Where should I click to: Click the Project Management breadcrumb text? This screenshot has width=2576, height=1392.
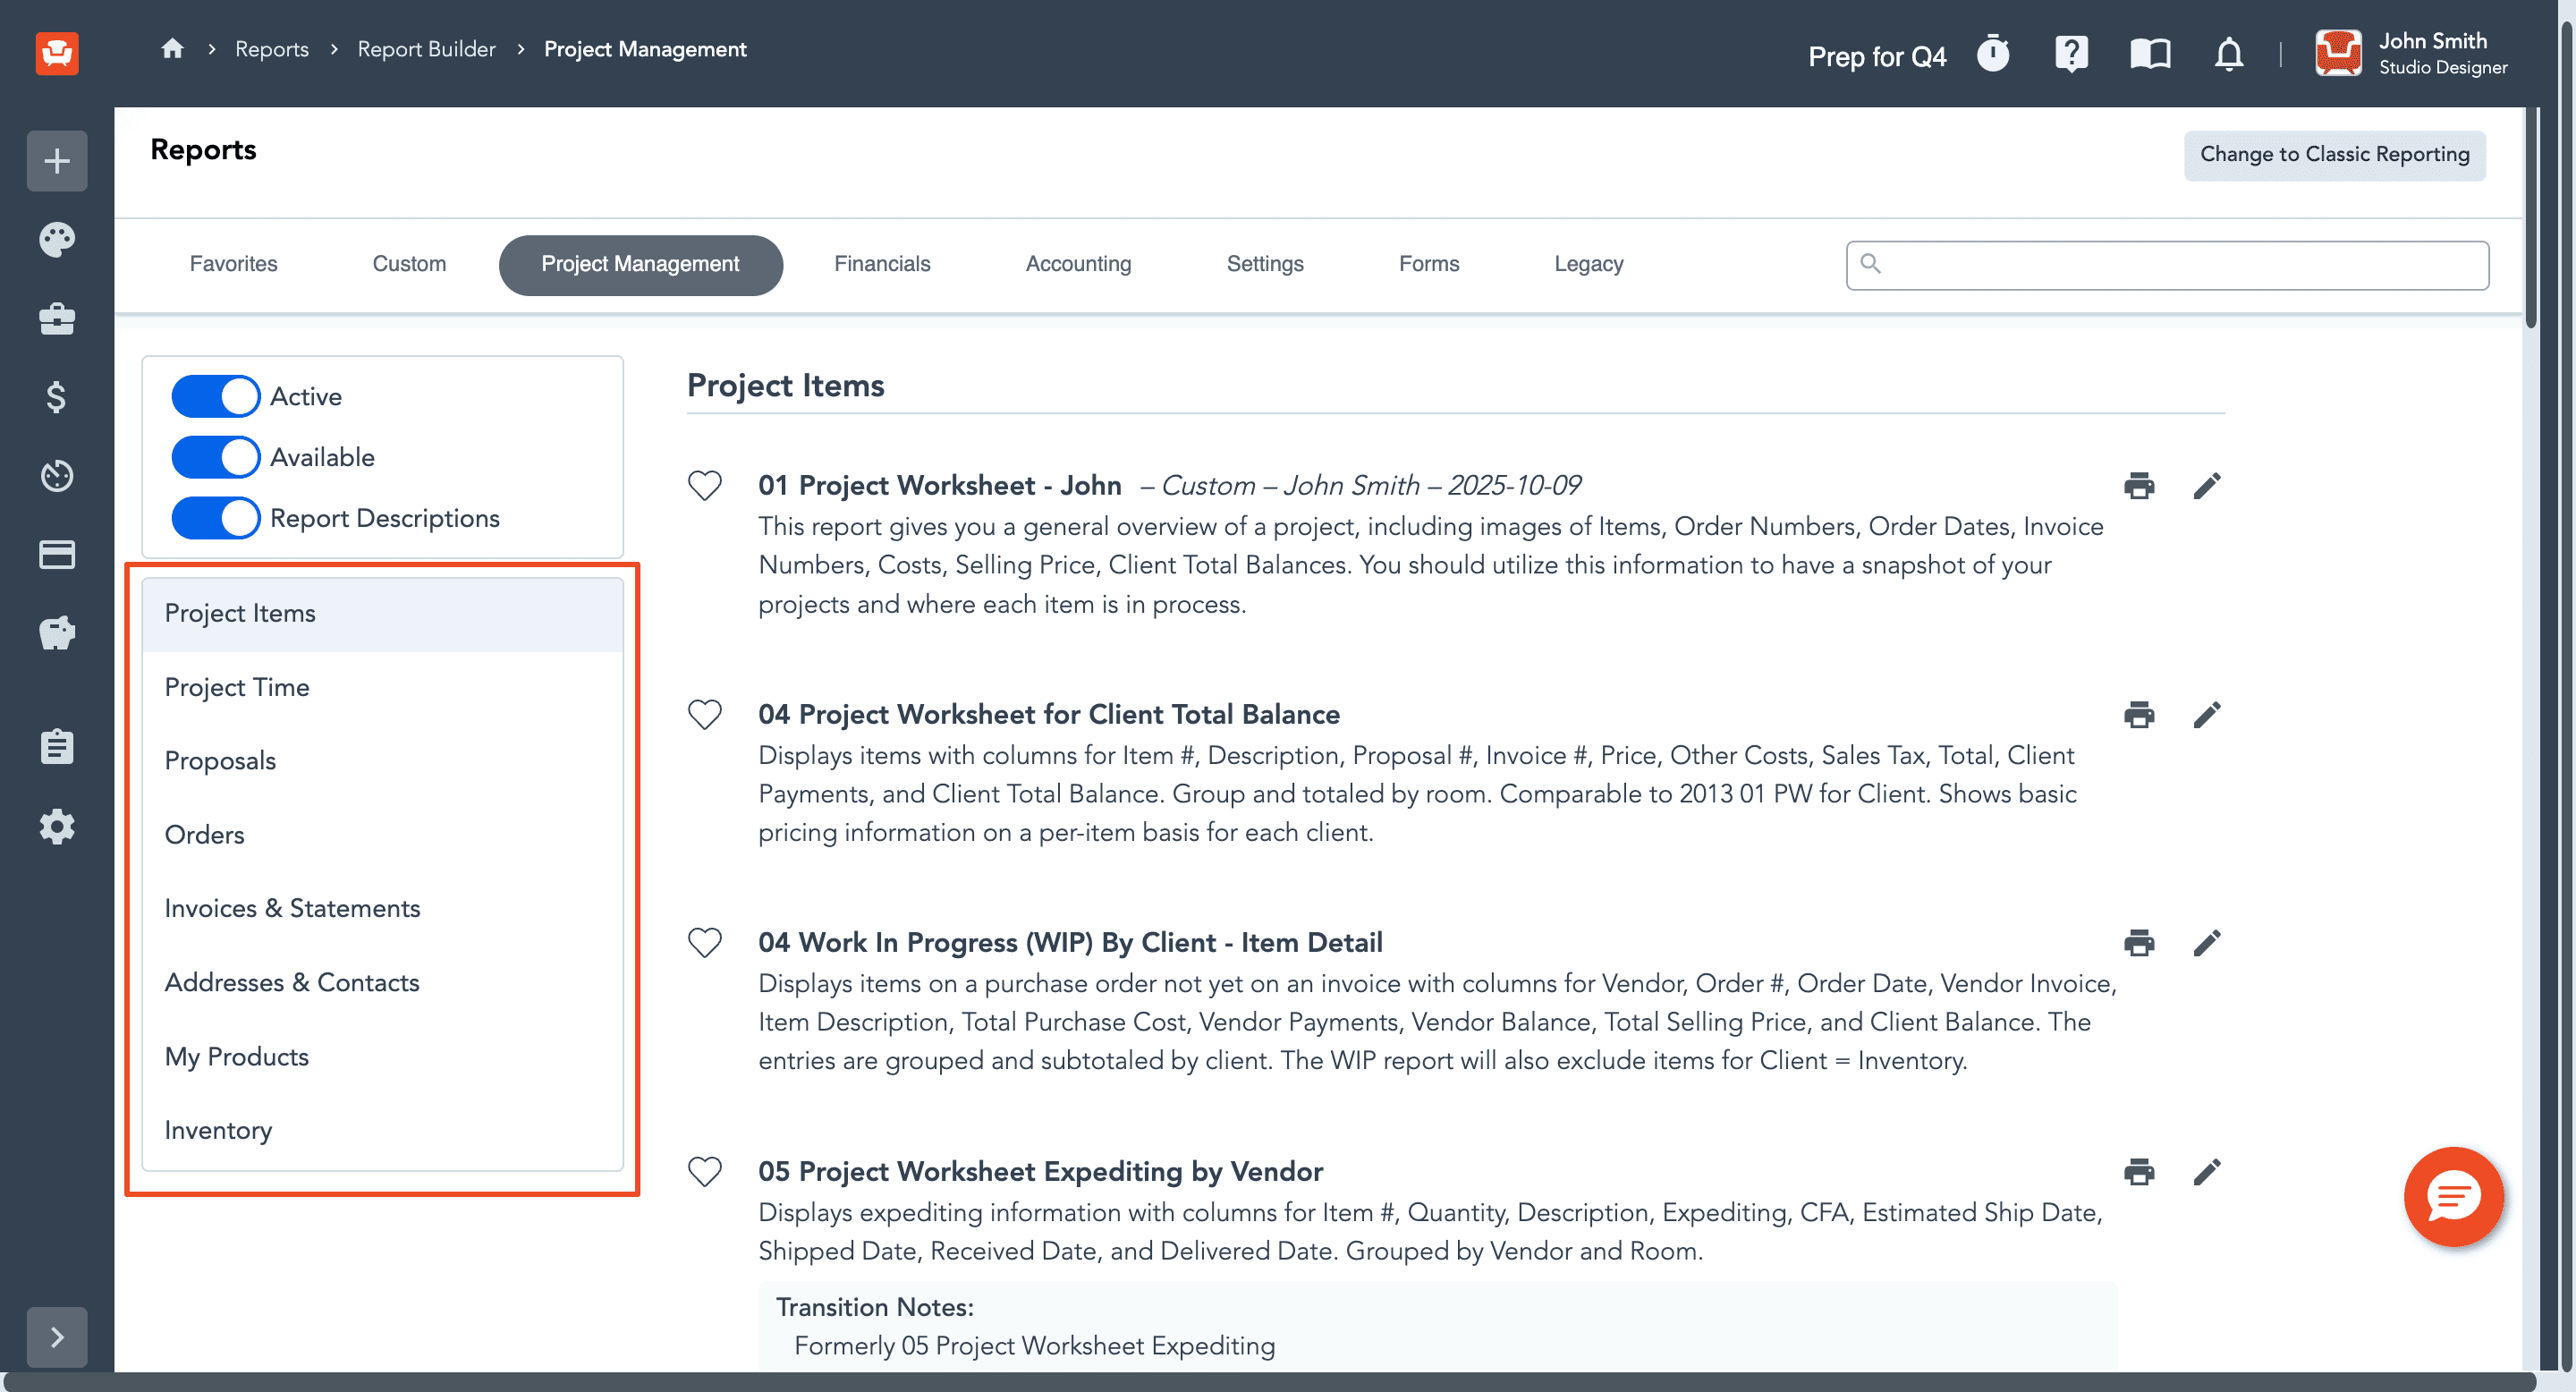[x=645, y=49]
